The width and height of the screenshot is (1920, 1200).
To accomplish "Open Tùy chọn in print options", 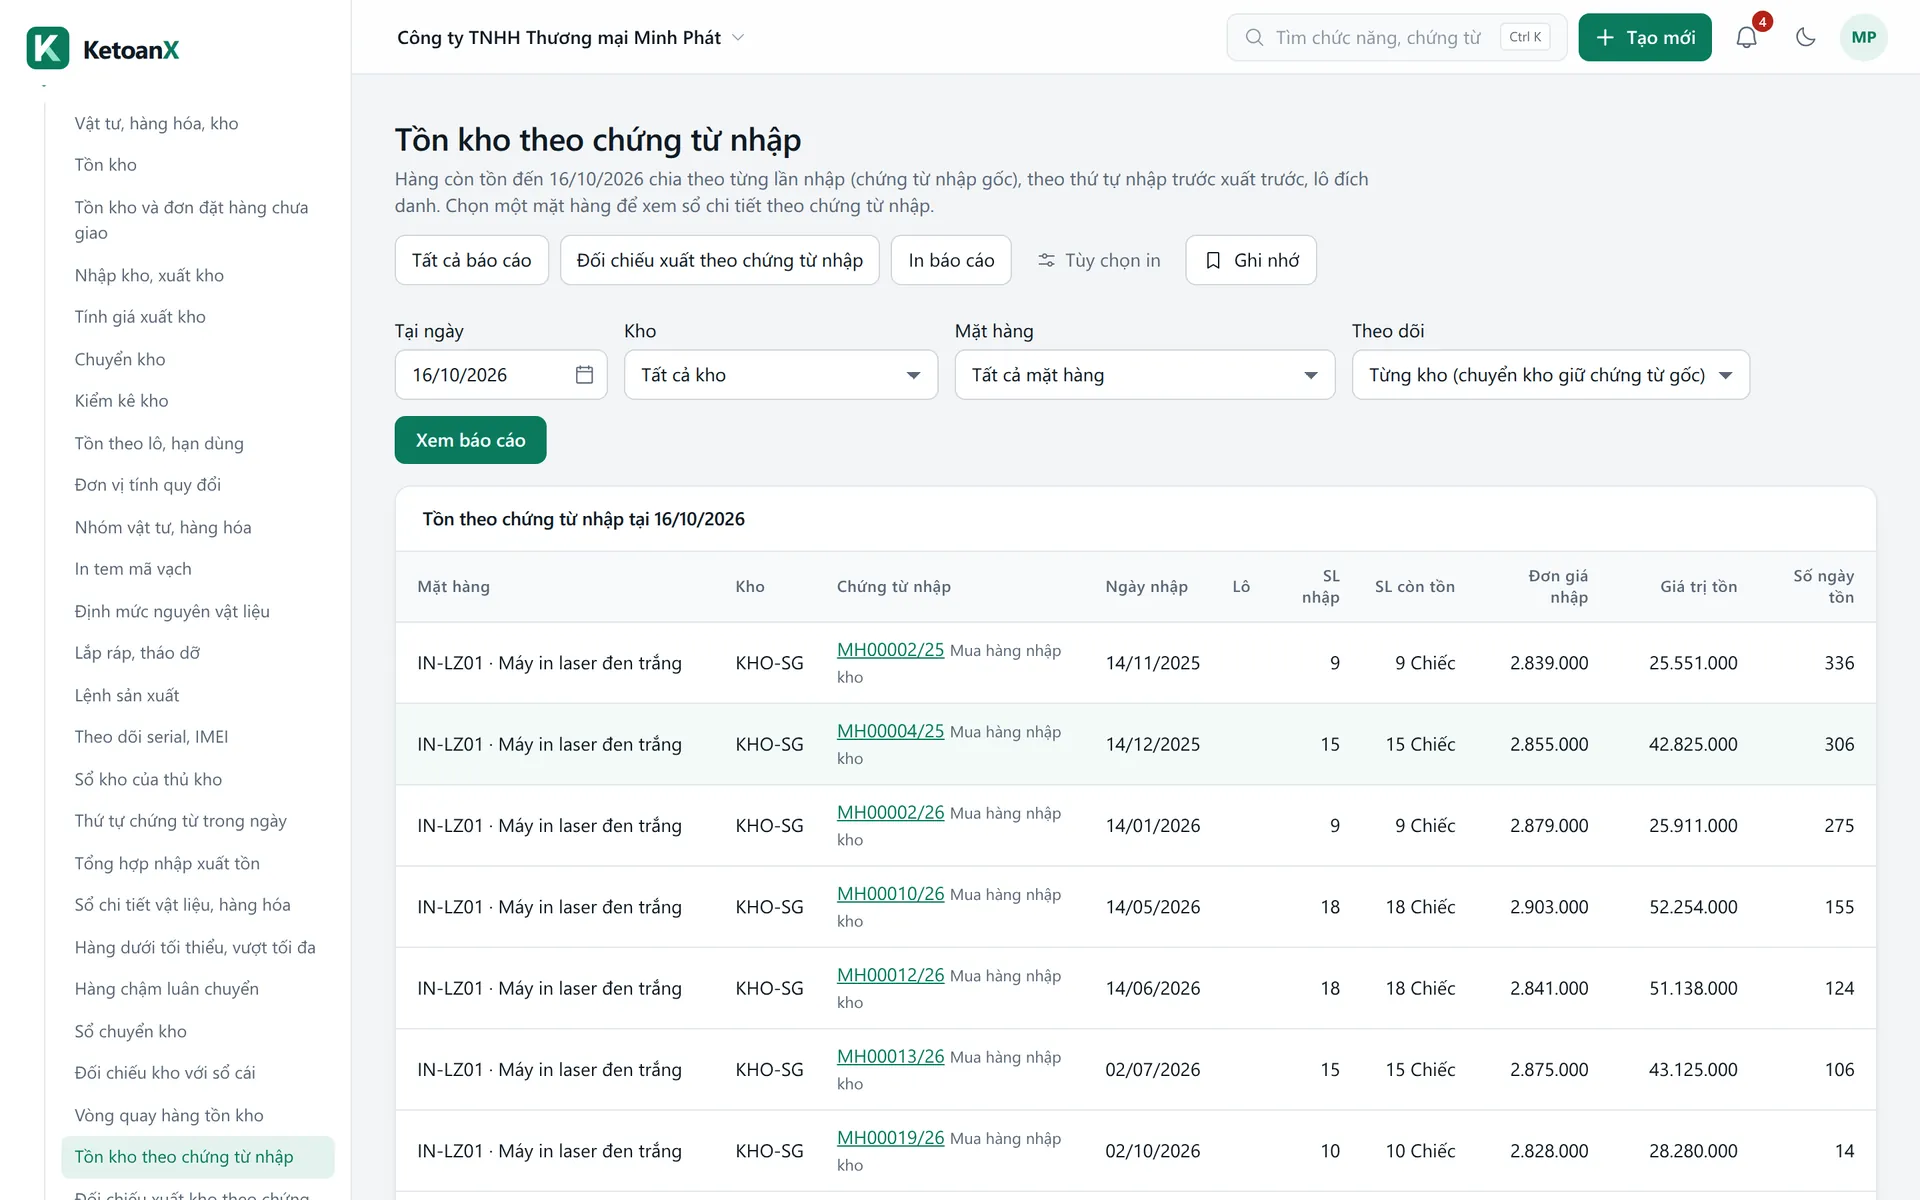I will (x=1098, y=260).
